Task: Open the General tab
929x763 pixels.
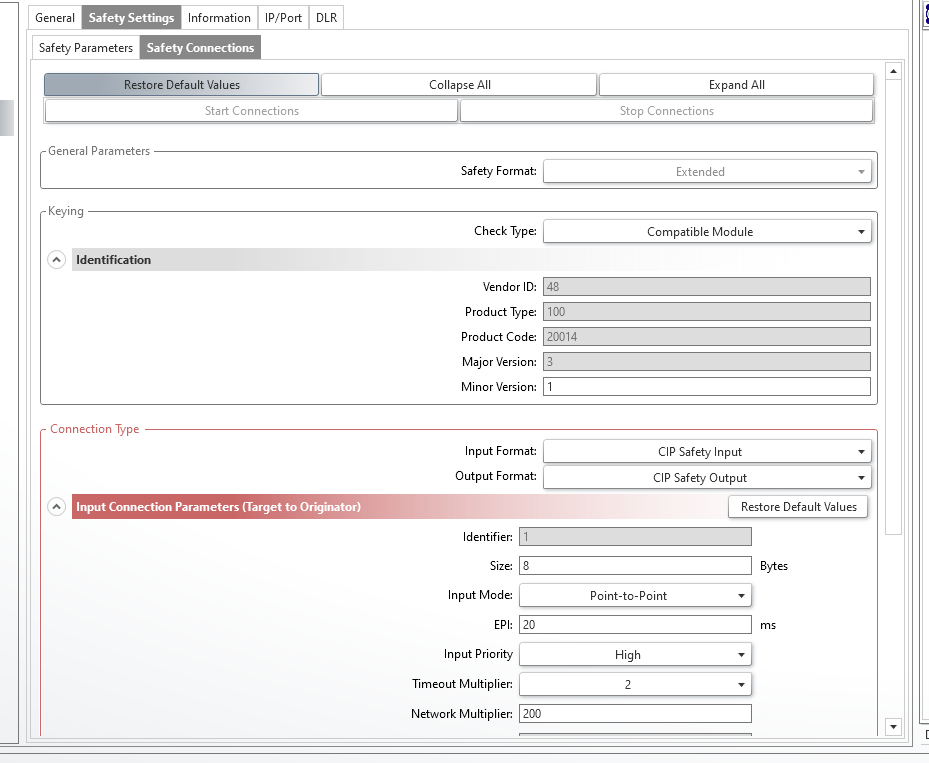Action: 55,18
